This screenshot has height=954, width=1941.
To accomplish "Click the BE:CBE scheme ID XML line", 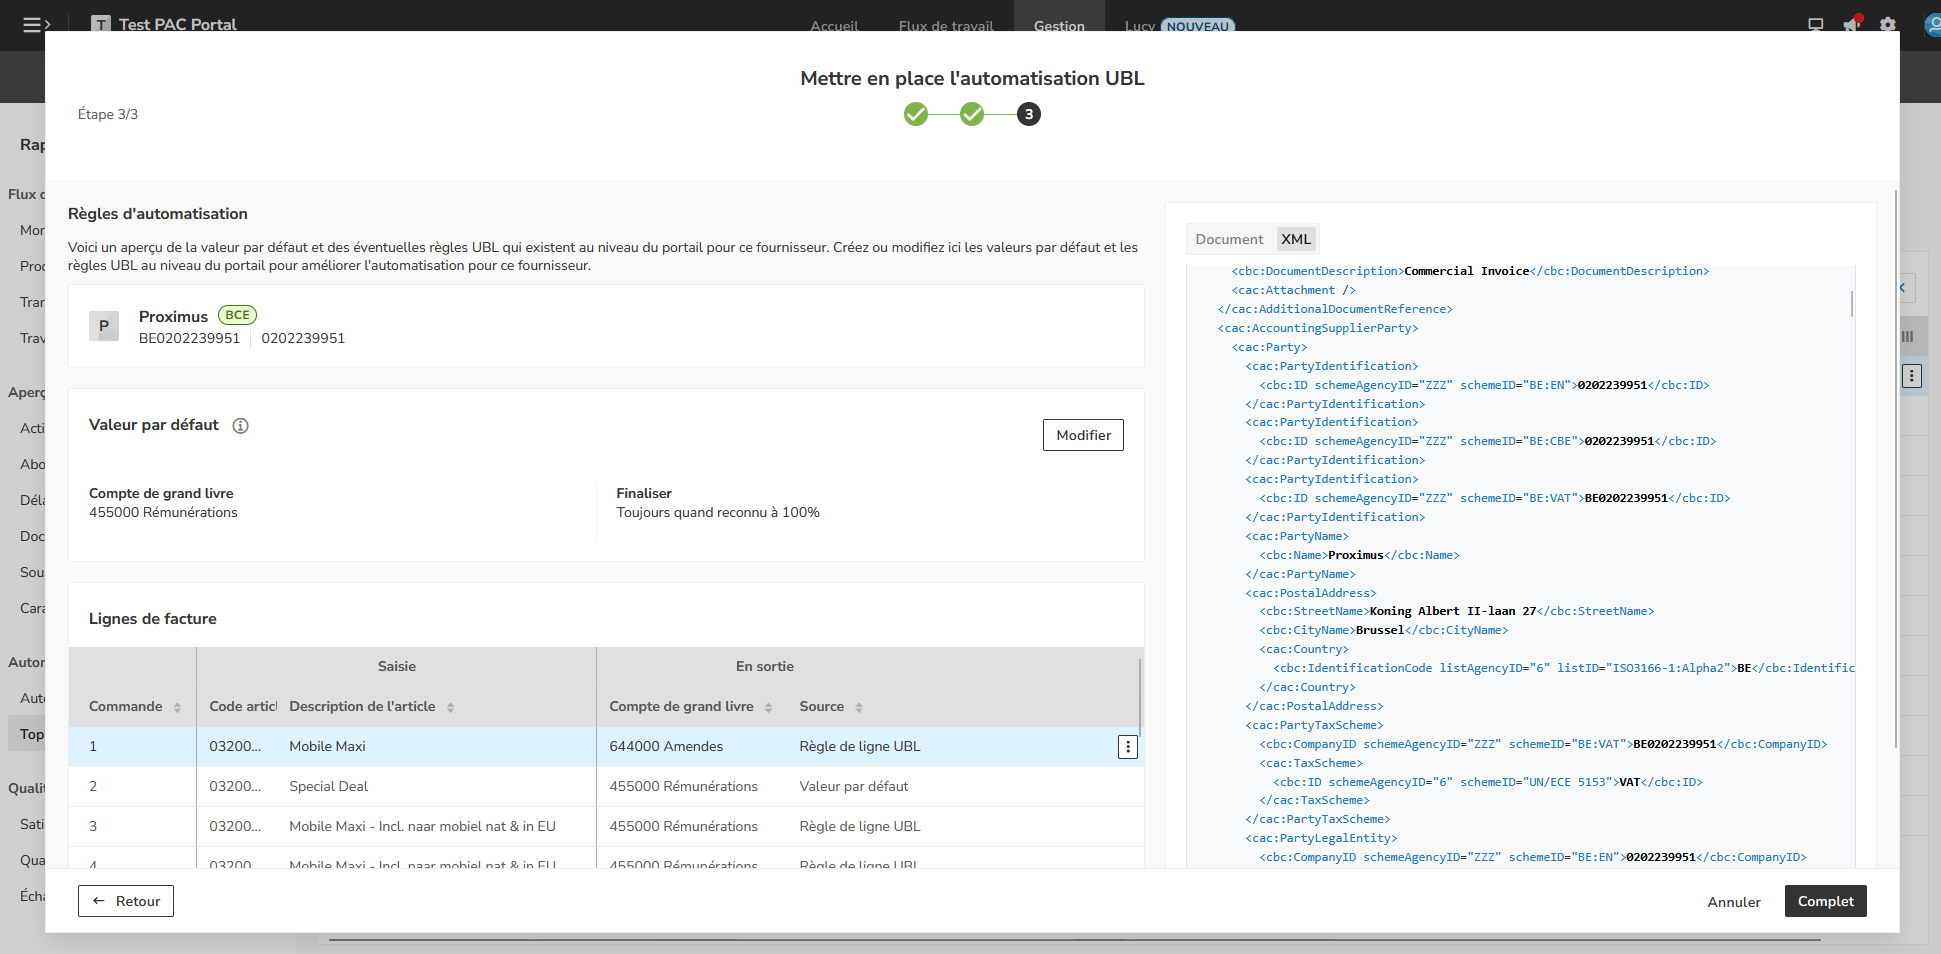I will 1487,441.
